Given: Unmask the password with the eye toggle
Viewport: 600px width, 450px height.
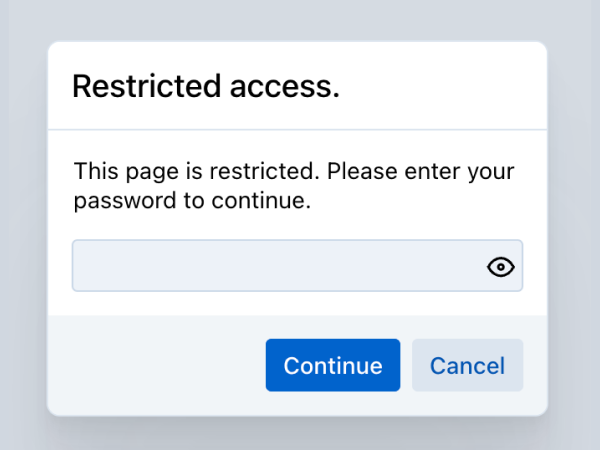Looking at the screenshot, I should point(501,266).
